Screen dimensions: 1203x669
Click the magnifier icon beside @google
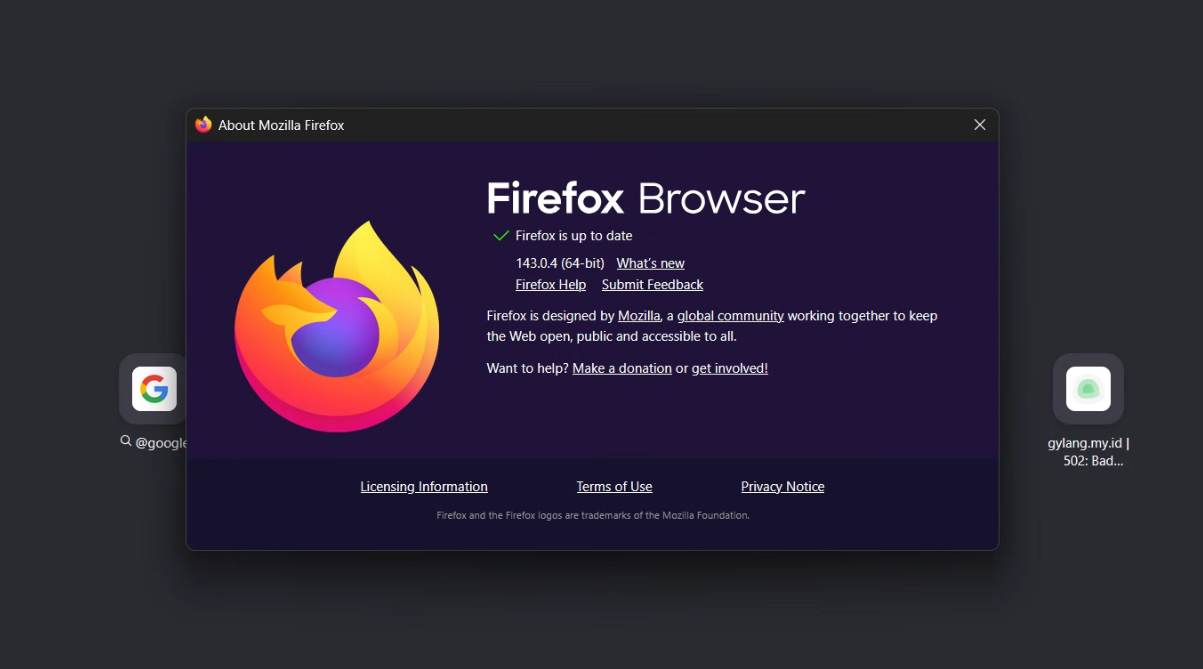[x=126, y=441]
